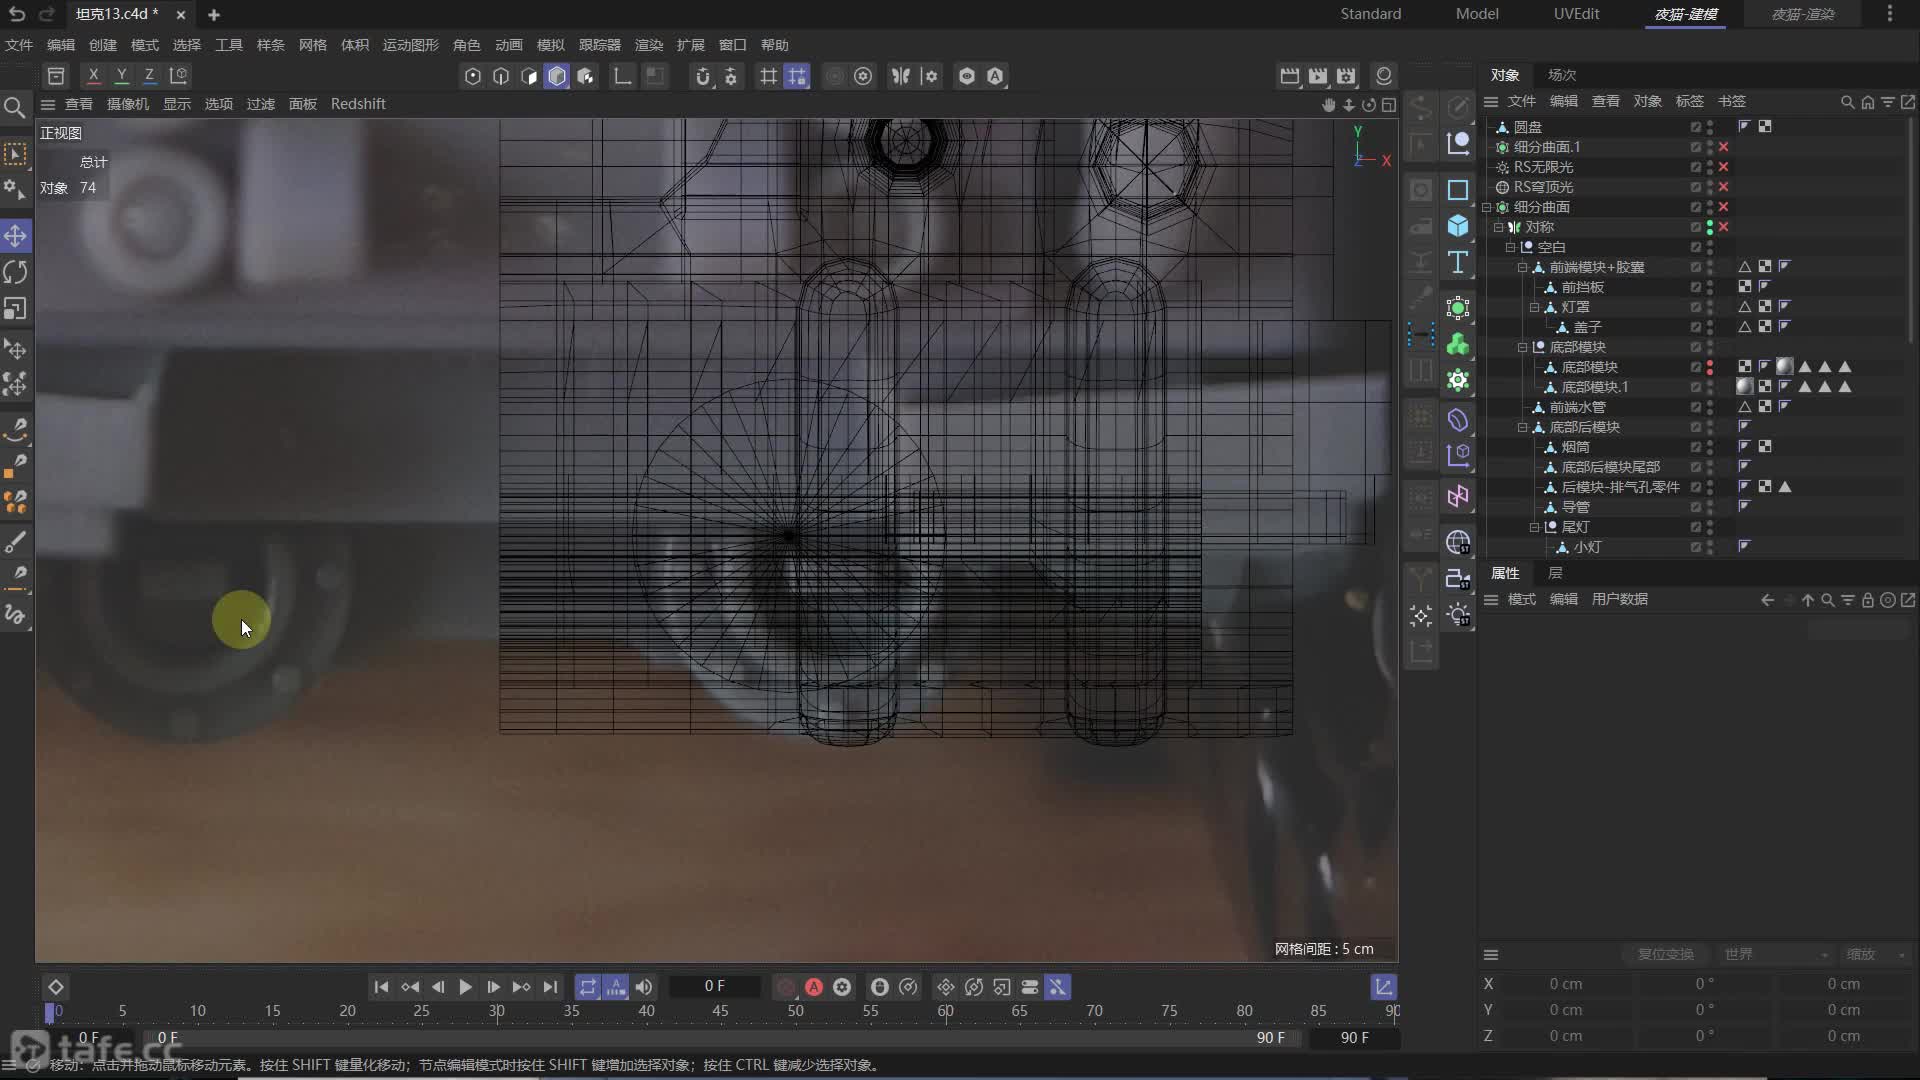Click the render to picture viewer icon
The height and width of the screenshot is (1080, 1920).
click(1318, 76)
